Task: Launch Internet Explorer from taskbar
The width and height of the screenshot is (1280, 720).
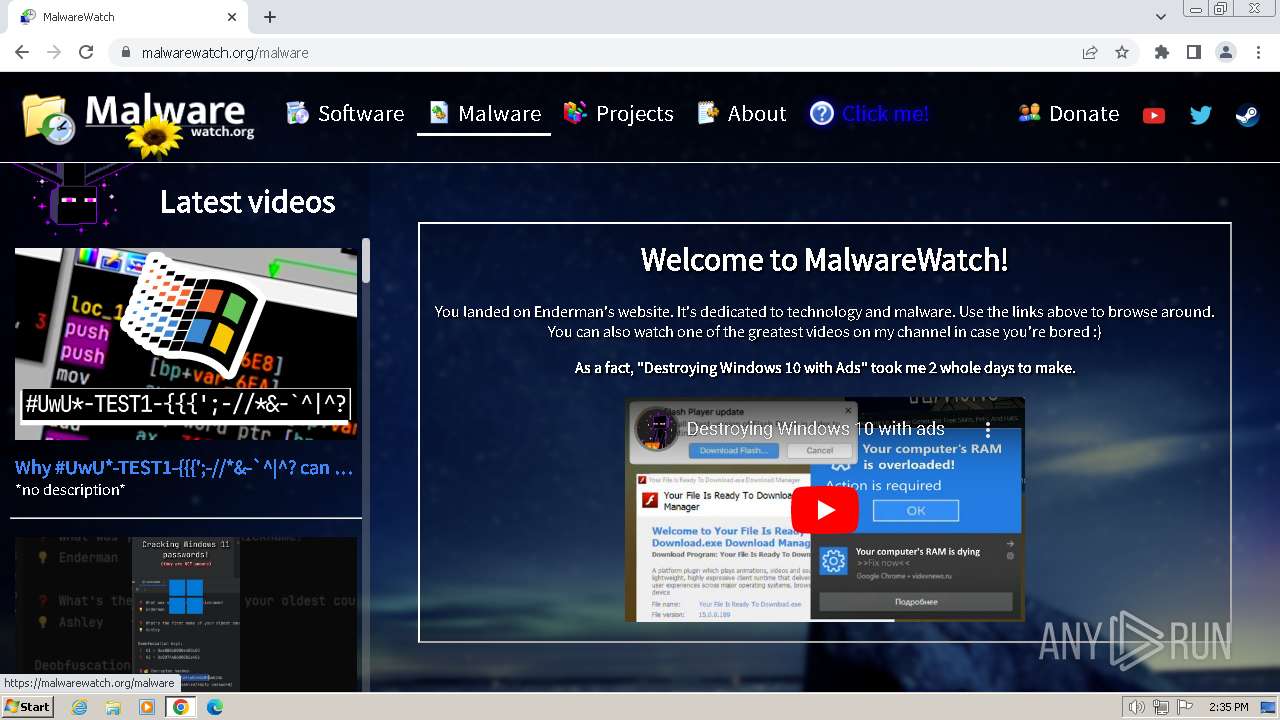Action: pos(79,707)
